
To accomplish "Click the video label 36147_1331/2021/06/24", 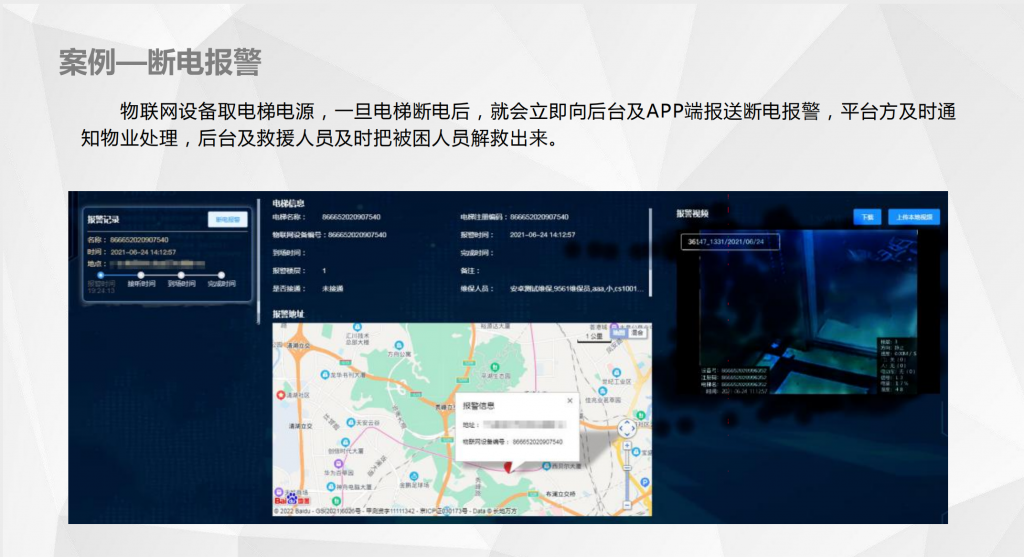I will tap(729, 242).
